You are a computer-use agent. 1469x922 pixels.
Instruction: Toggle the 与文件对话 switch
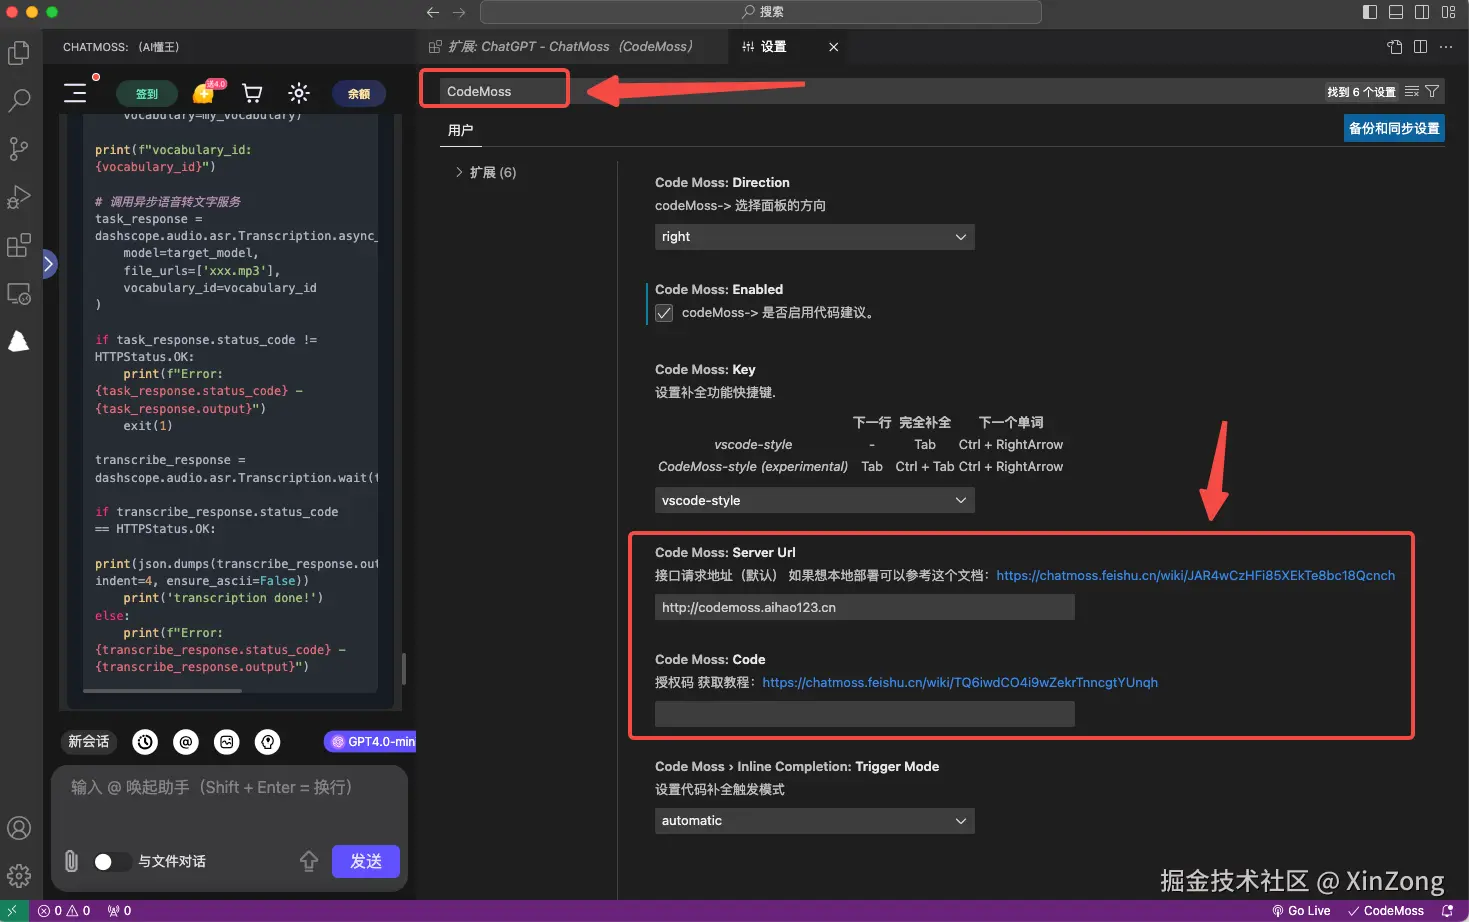[x=112, y=861]
